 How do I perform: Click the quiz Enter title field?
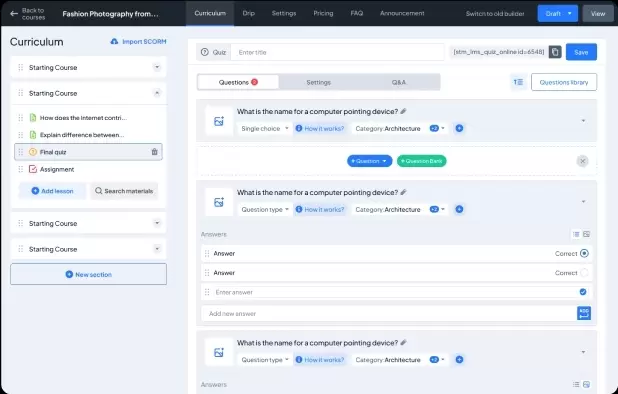tap(337, 52)
